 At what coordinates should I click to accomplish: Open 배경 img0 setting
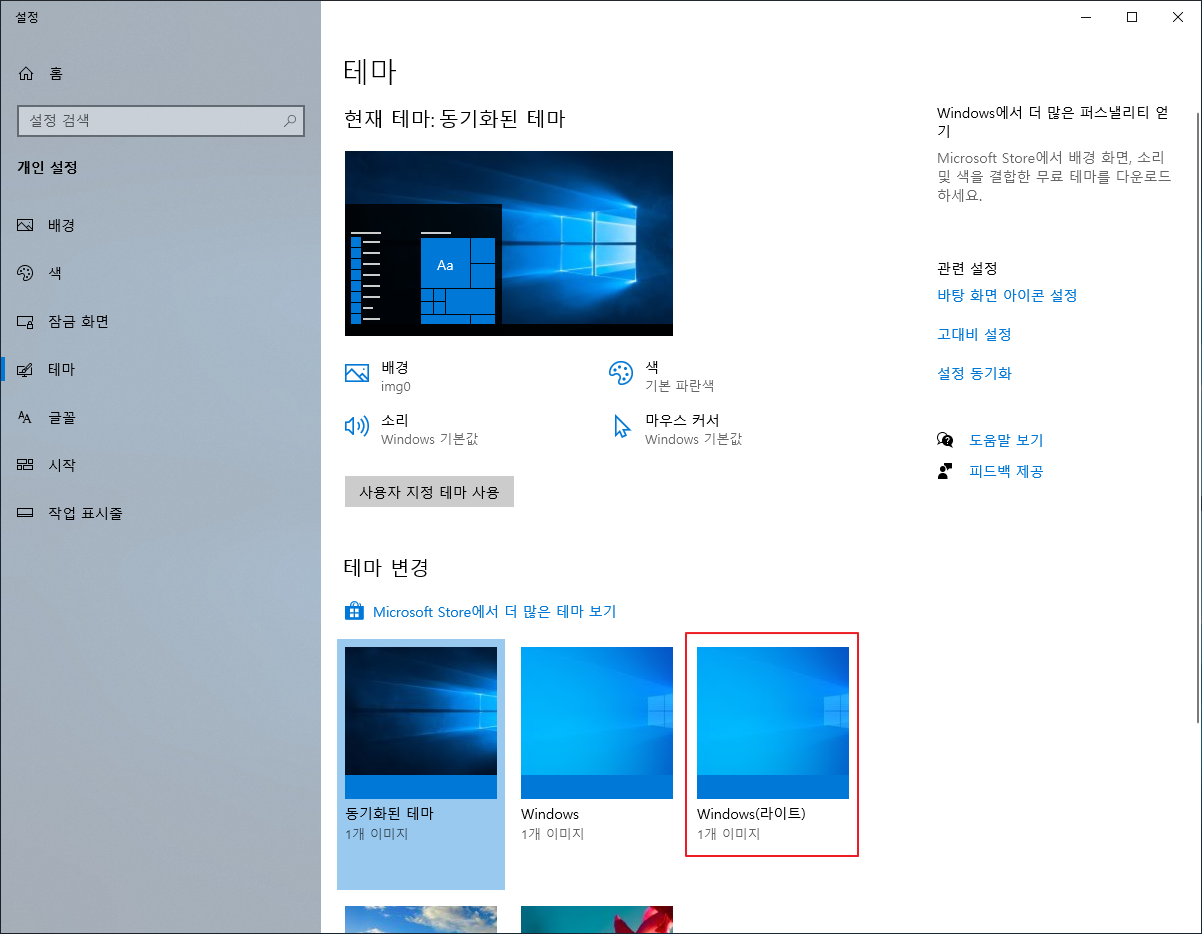click(x=378, y=376)
